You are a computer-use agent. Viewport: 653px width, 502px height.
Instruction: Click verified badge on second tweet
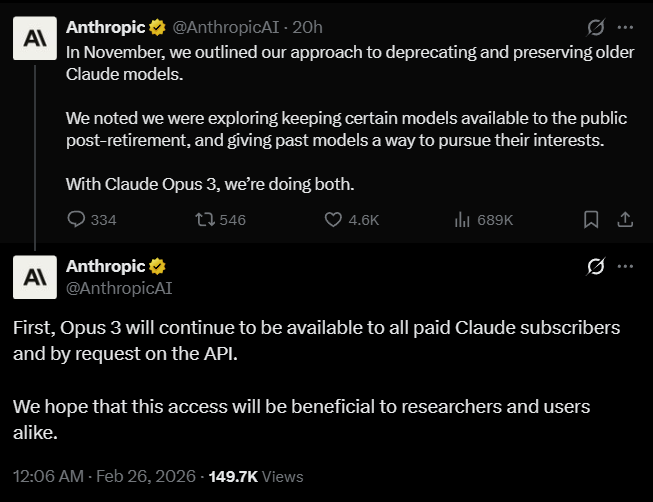157,266
